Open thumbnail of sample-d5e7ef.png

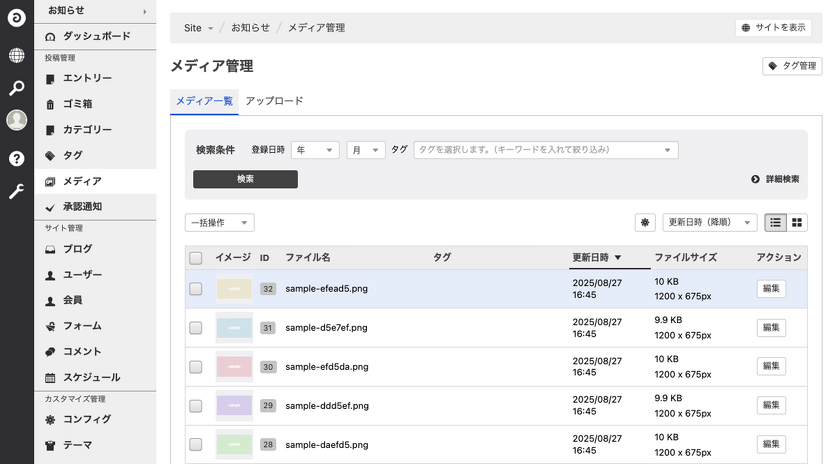(234, 328)
